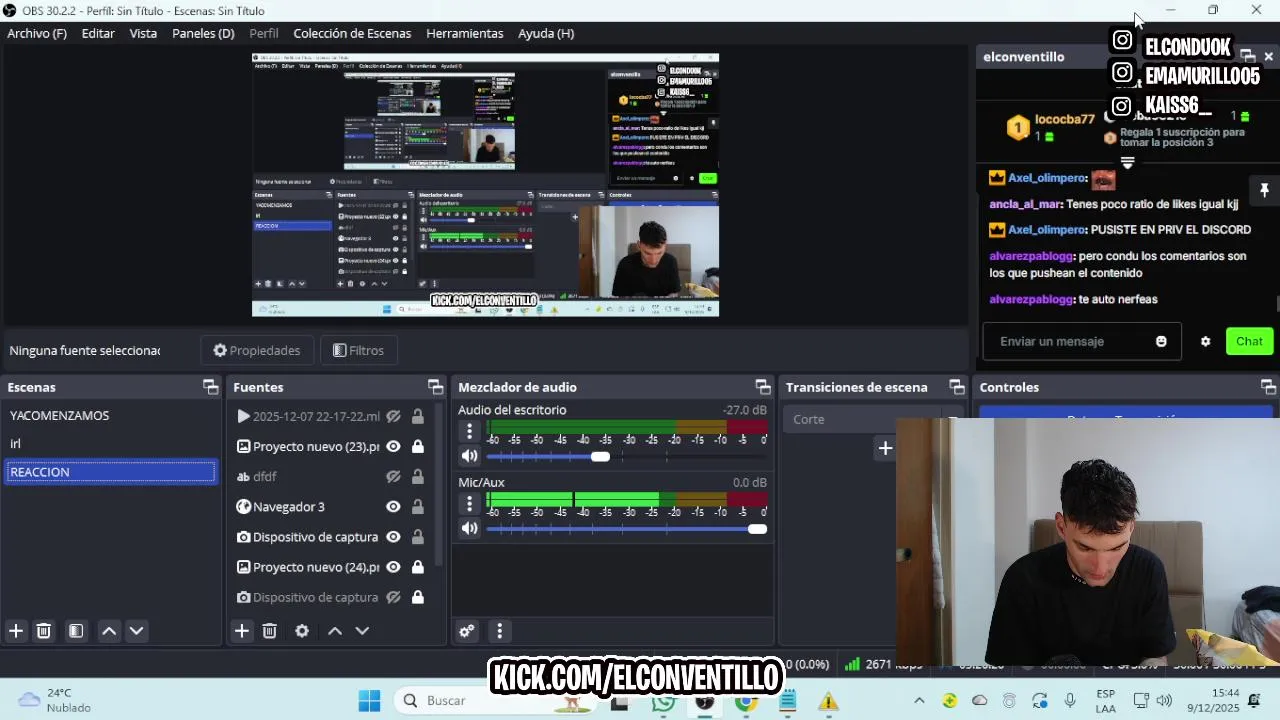Add a new scene in Escenas panel

tap(16, 631)
